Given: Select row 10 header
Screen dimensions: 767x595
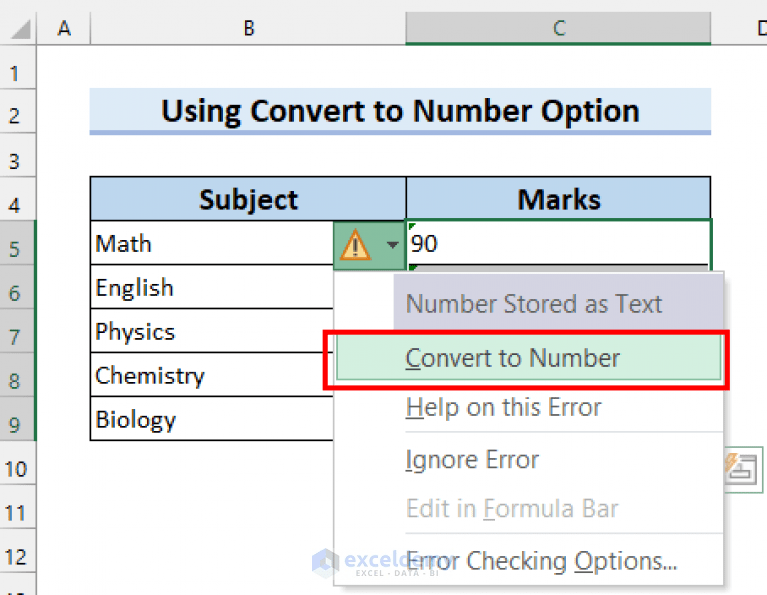Looking at the screenshot, I should coord(18,463).
